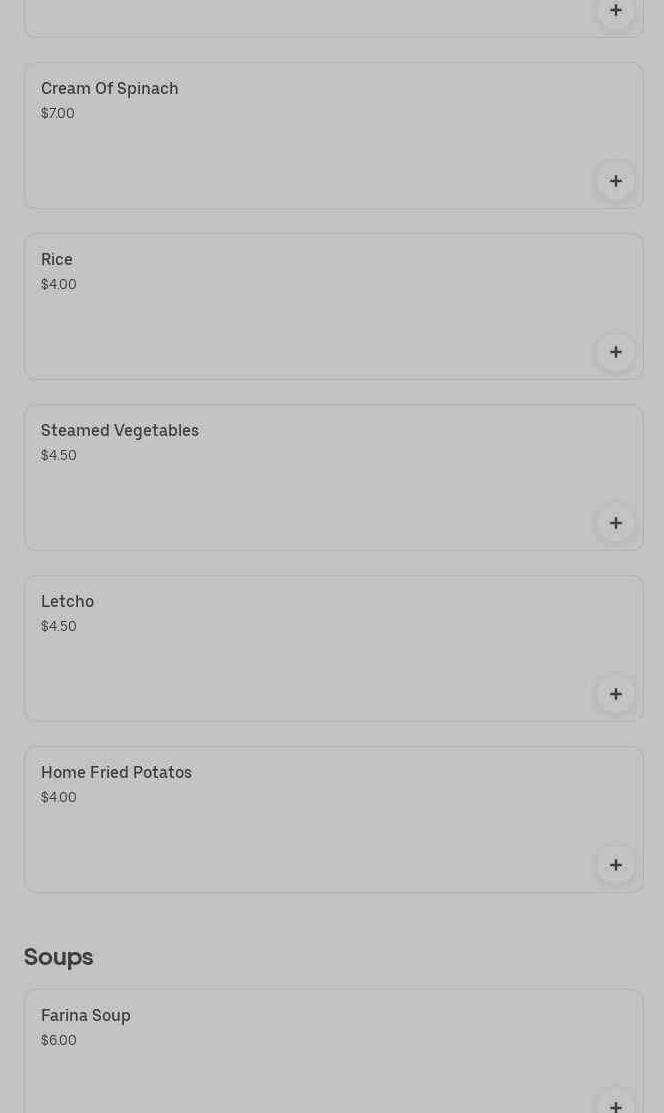664x1113 pixels.
Task: Open the Letcho menu item name
Action: [x=67, y=601]
